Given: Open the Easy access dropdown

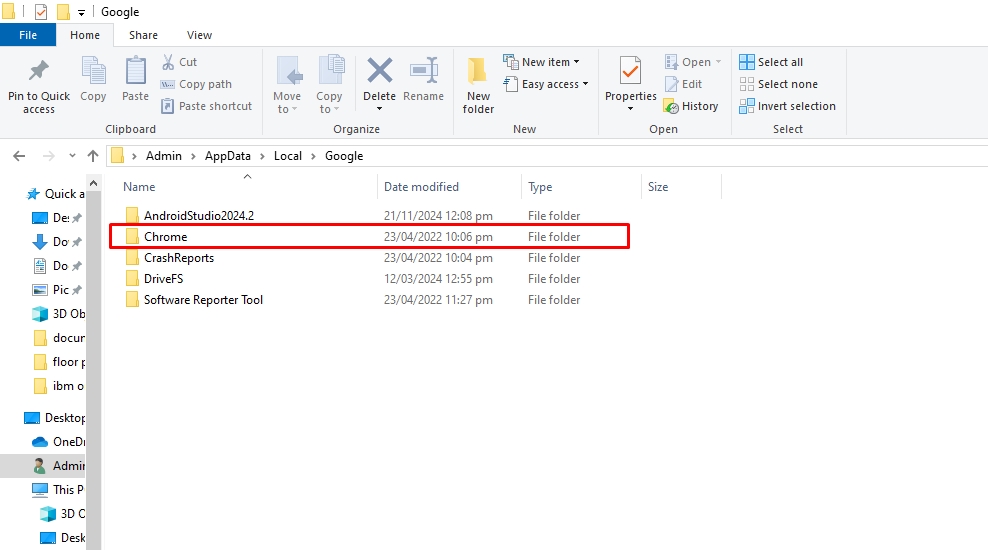Looking at the screenshot, I should 546,84.
